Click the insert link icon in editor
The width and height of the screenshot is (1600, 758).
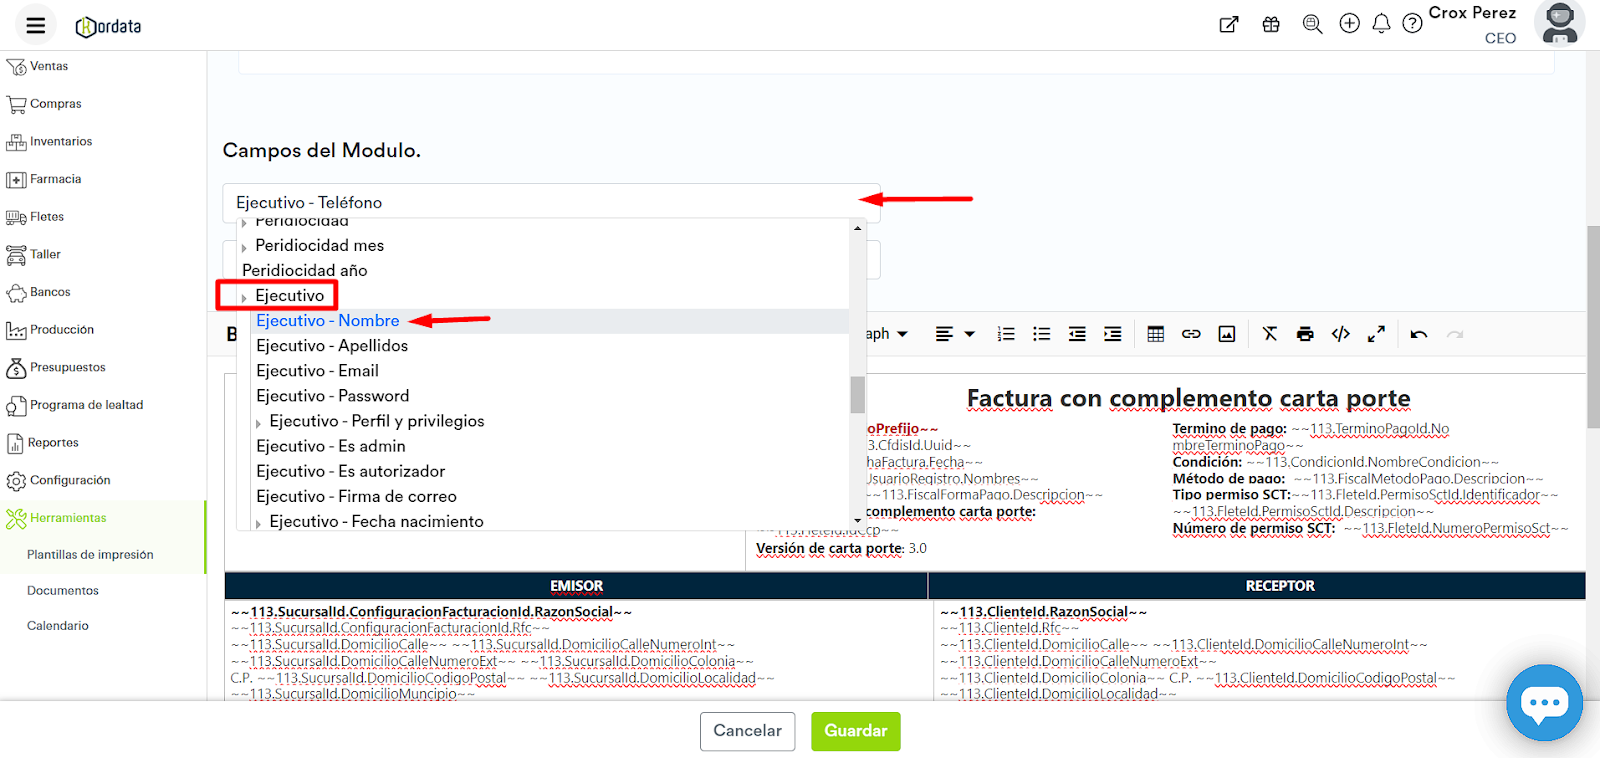tap(1191, 334)
